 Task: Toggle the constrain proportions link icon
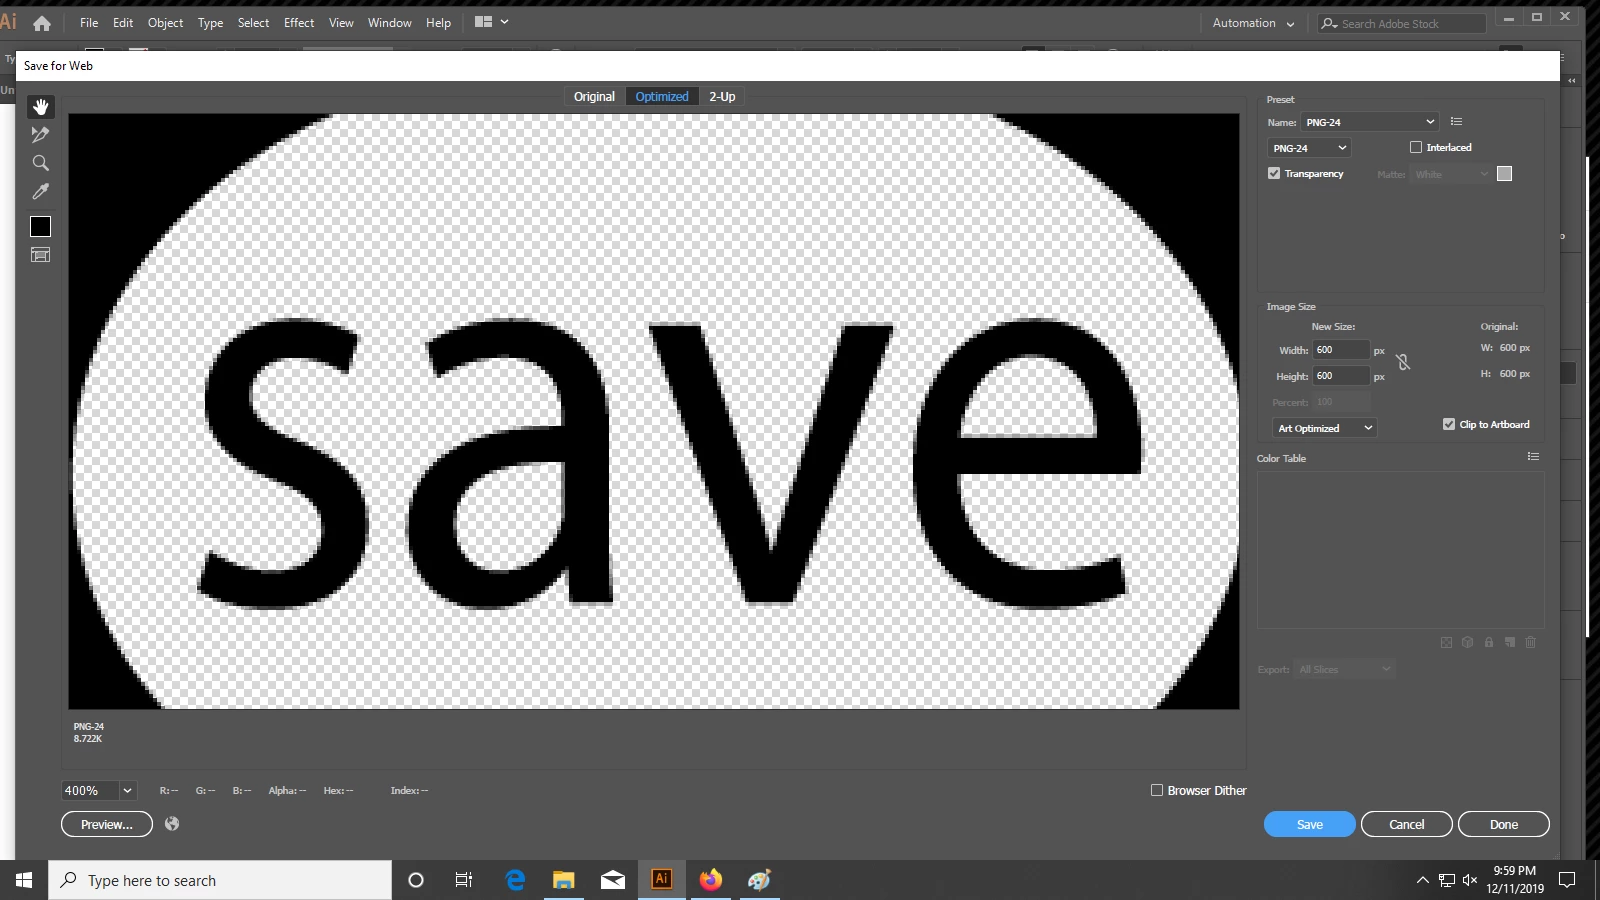[x=1403, y=362]
